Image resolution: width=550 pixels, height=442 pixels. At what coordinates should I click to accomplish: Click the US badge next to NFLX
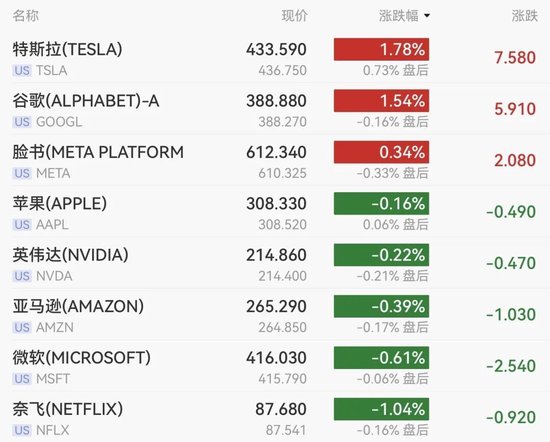point(22,430)
